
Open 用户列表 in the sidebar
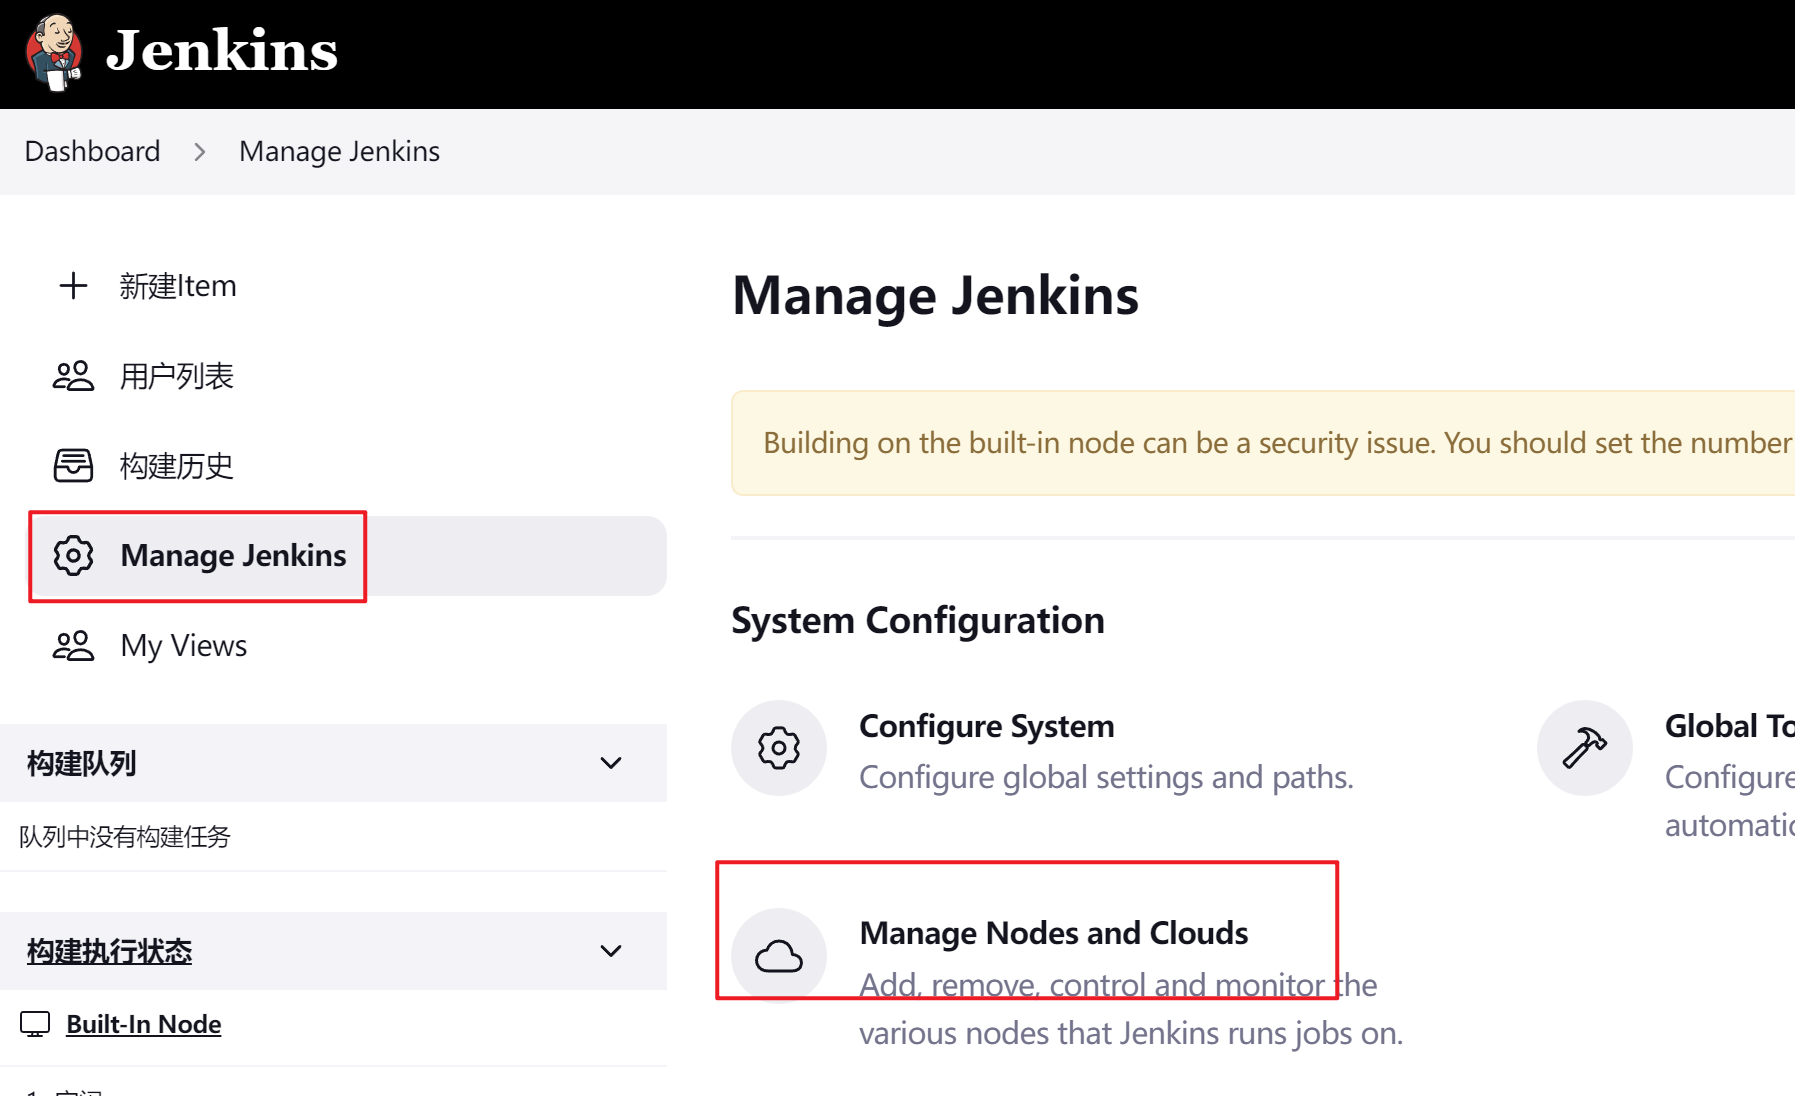click(x=177, y=376)
